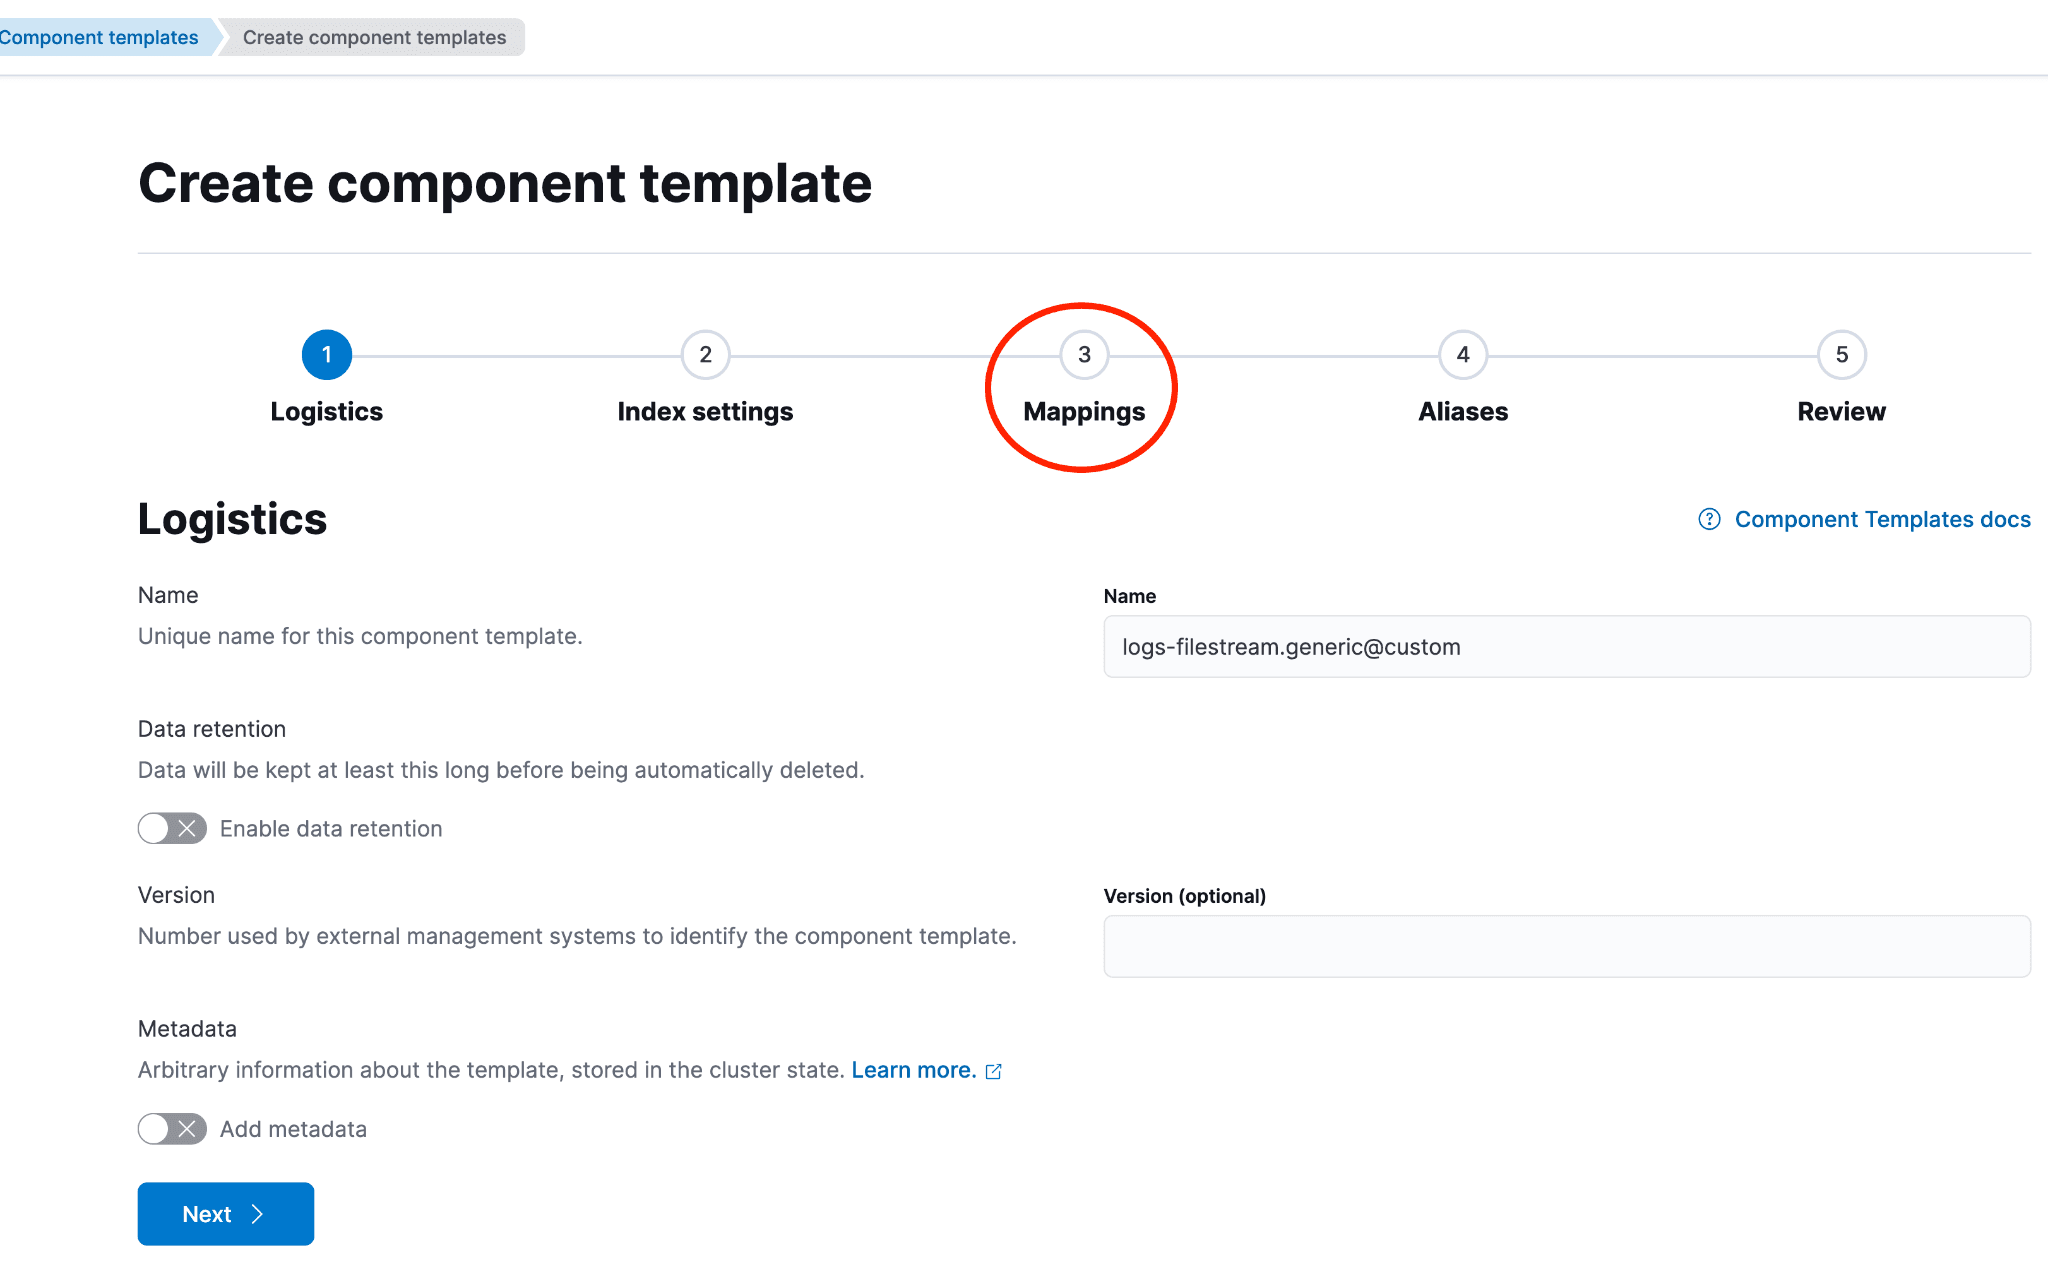Enable data retention toggle
The height and width of the screenshot is (1275, 2048).
[x=172, y=828]
